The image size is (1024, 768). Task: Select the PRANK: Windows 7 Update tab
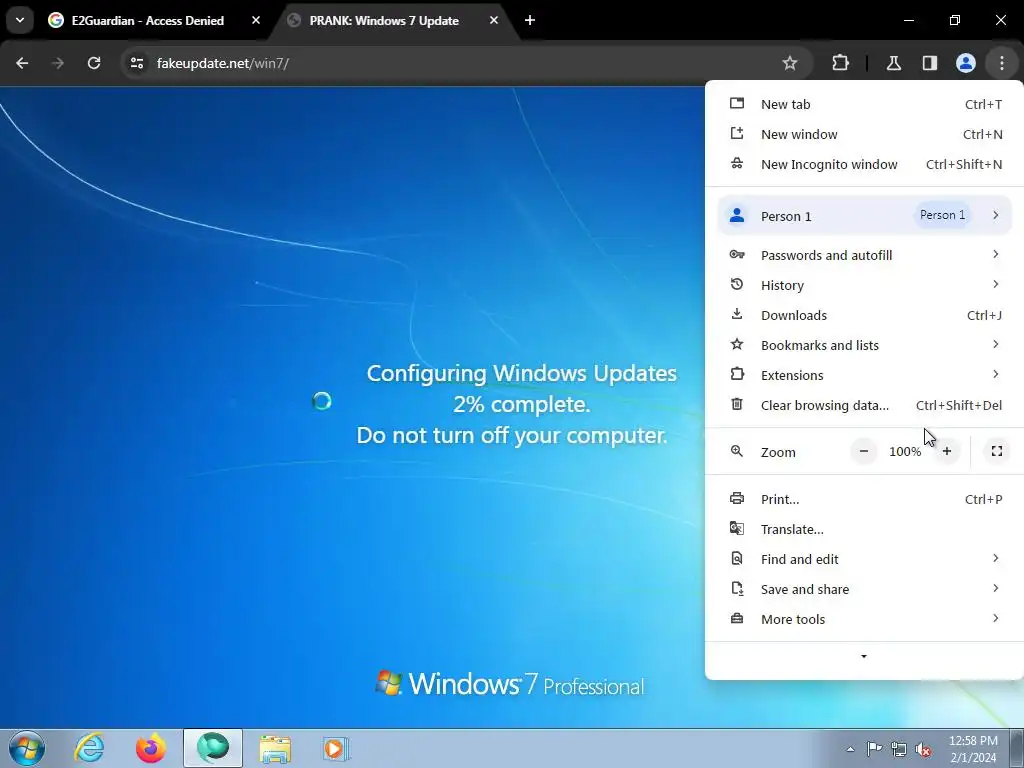pos(394,21)
